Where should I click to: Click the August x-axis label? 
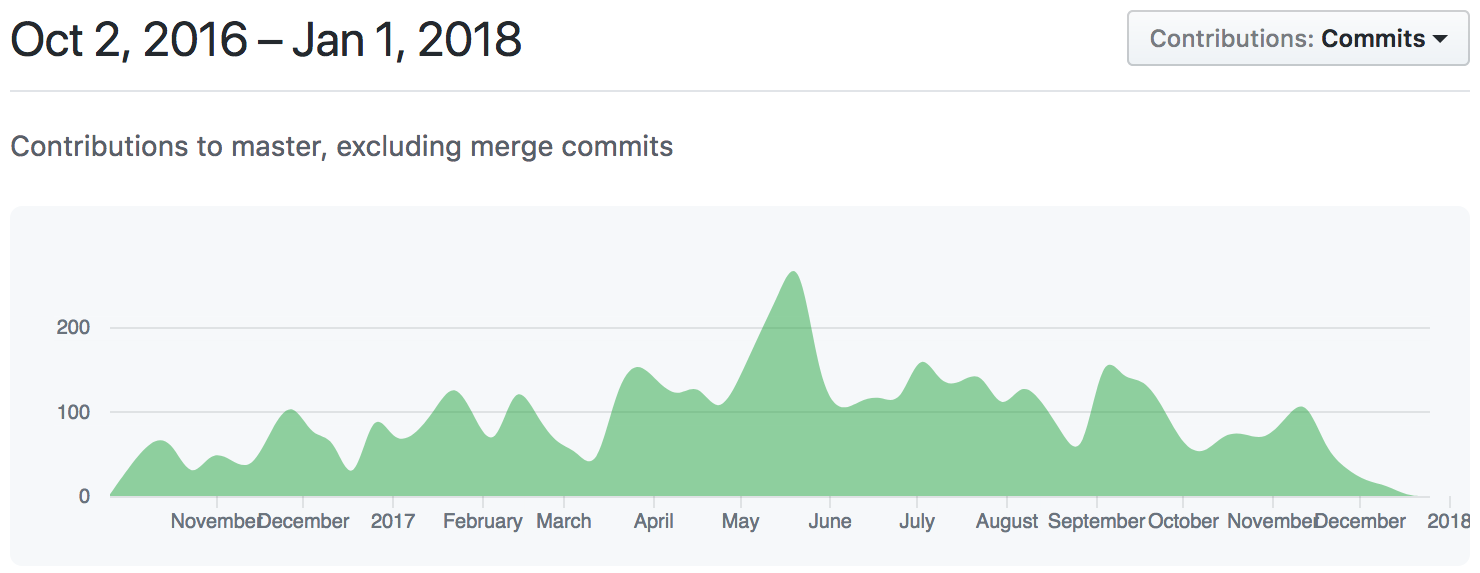click(x=1007, y=521)
